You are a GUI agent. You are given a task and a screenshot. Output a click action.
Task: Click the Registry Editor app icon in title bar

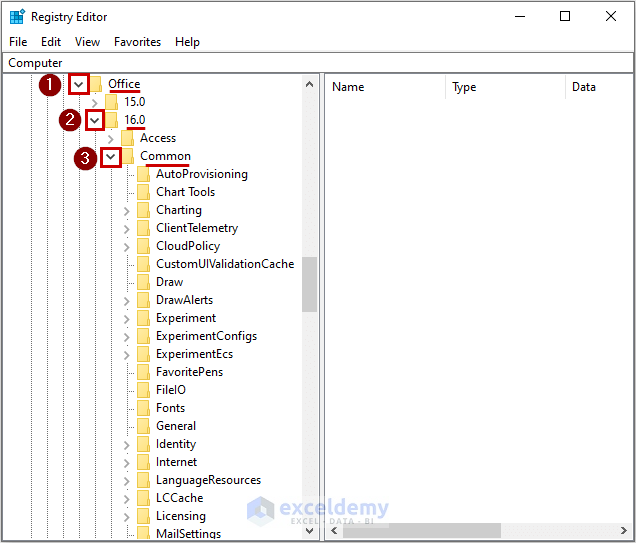pyautogui.click(x=17, y=17)
